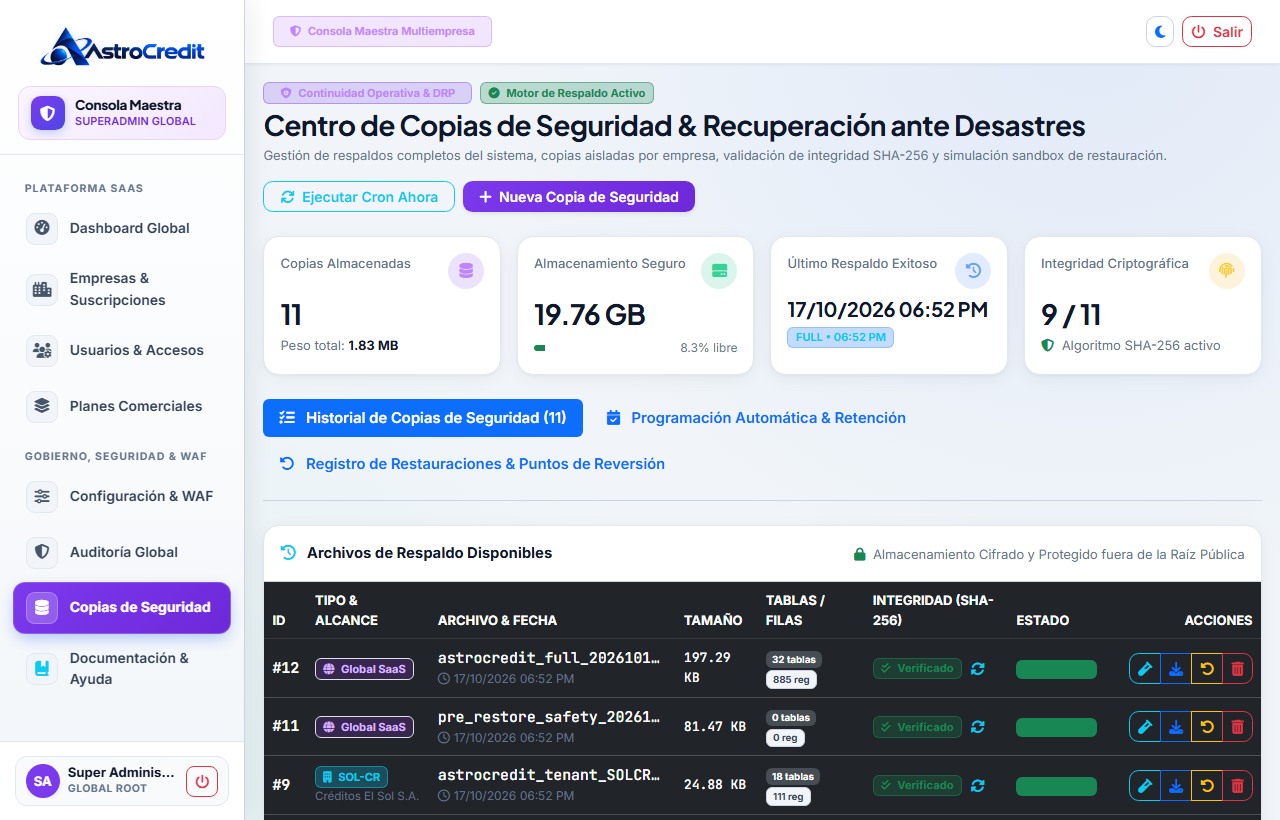
Task: Click the history clock icon in Último Respaldo card
Action: [973, 270]
